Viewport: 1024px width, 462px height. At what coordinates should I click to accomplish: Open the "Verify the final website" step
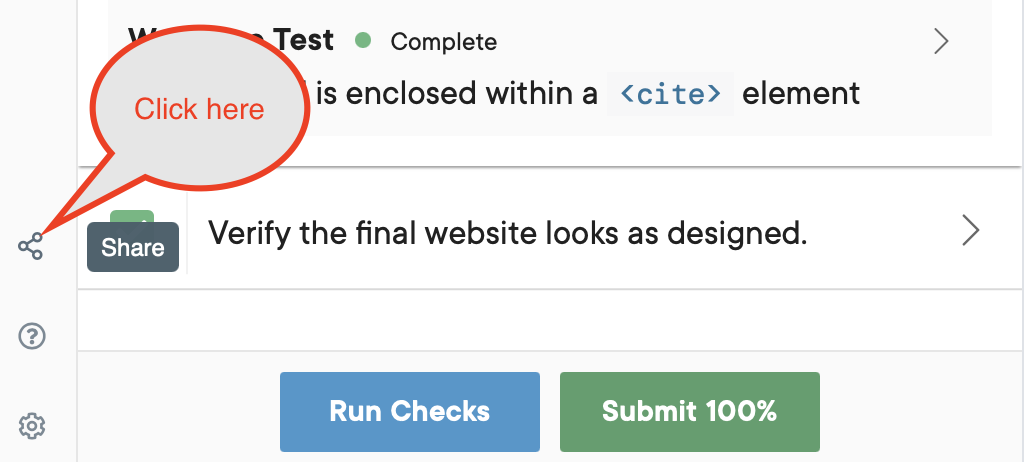point(506,233)
